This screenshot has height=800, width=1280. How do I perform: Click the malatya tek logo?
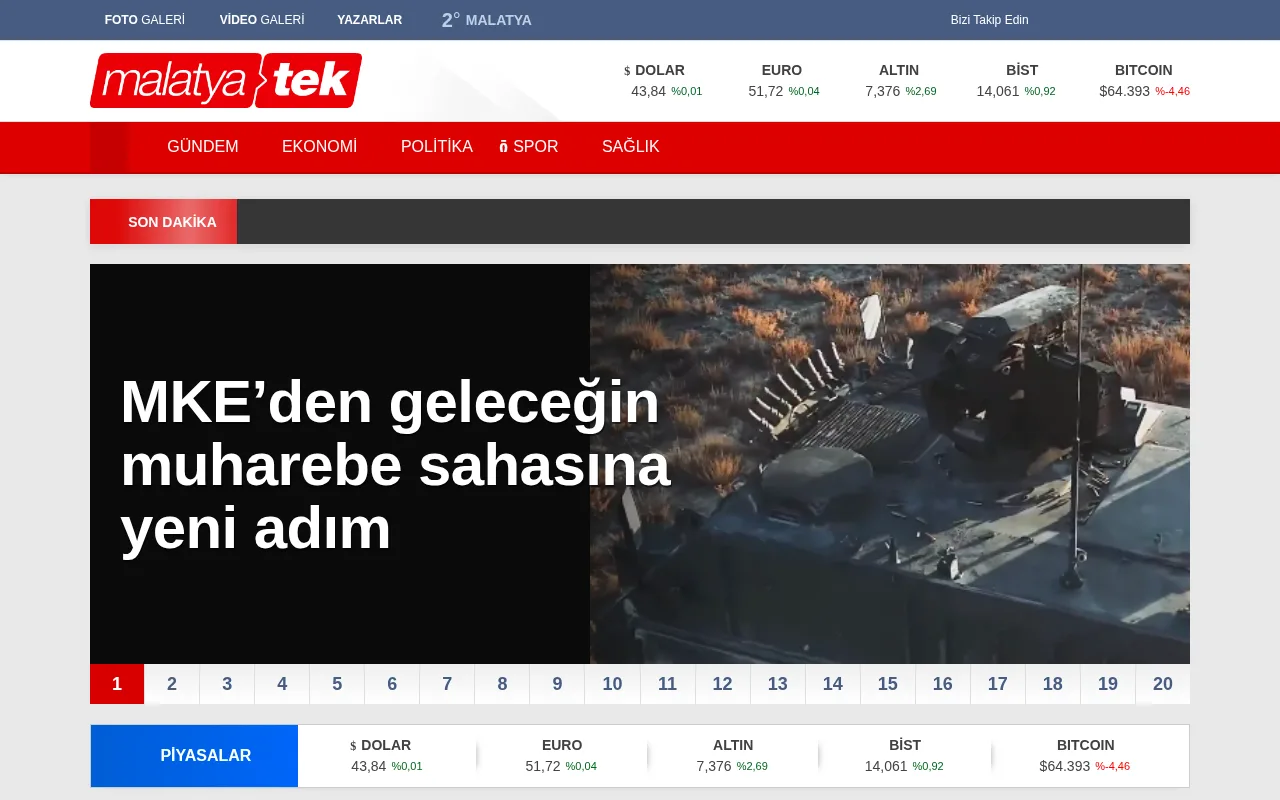coord(225,81)
